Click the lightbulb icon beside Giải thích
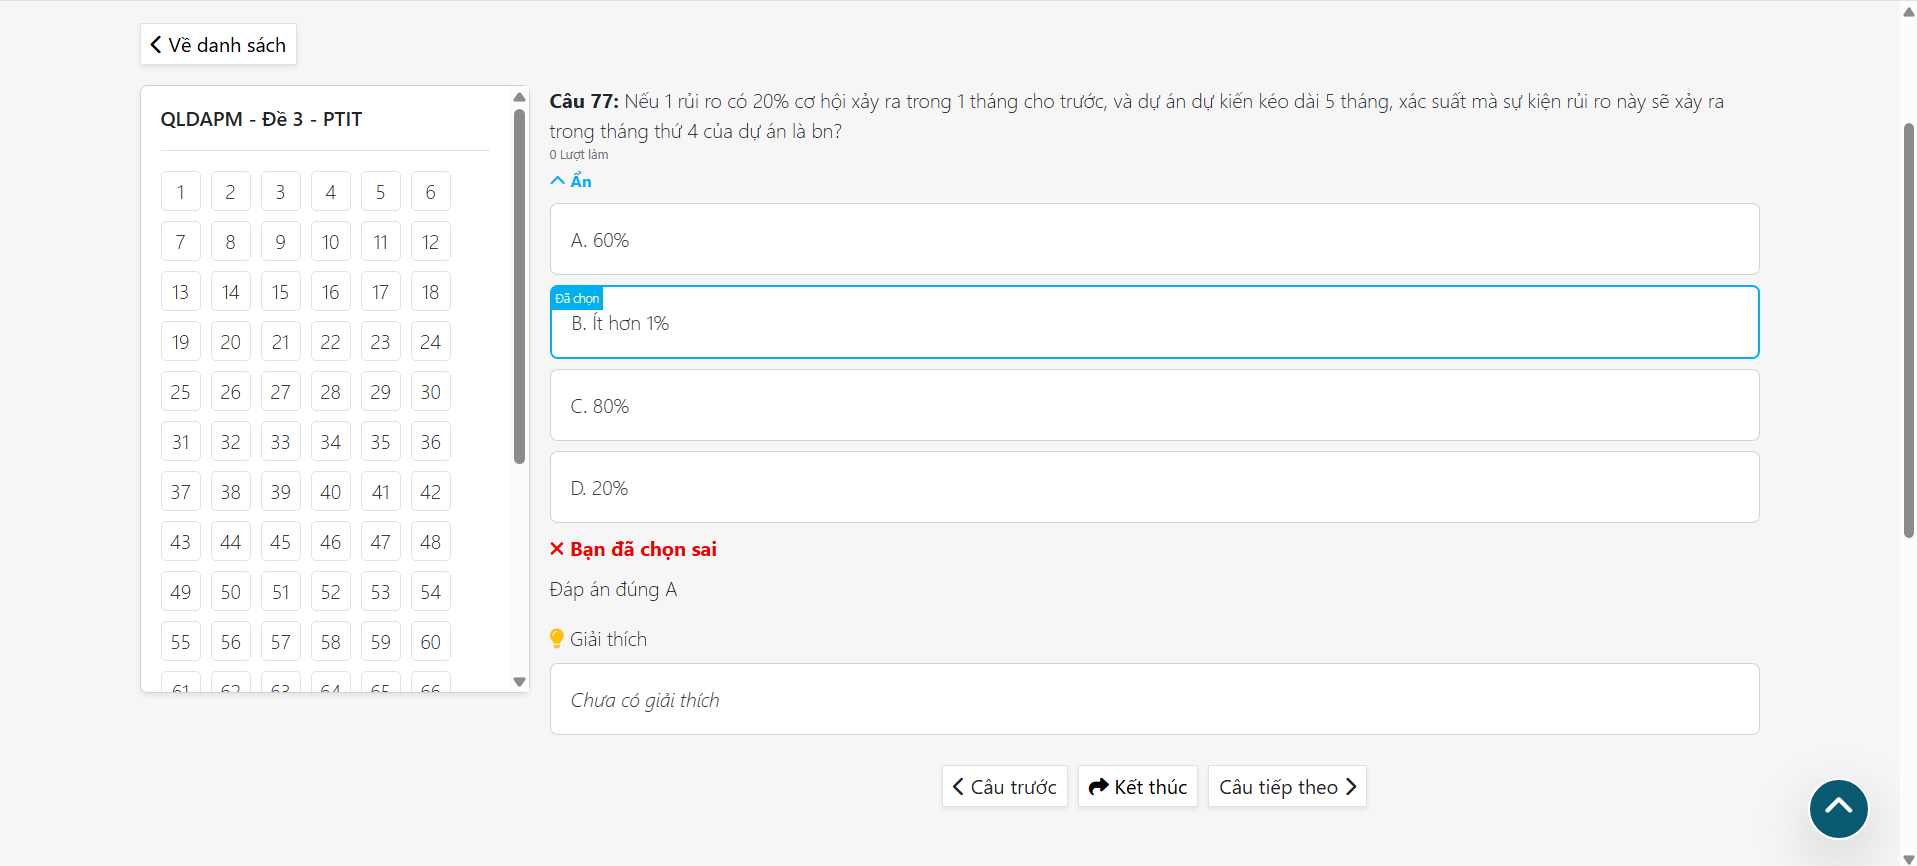 pos(557,639)
